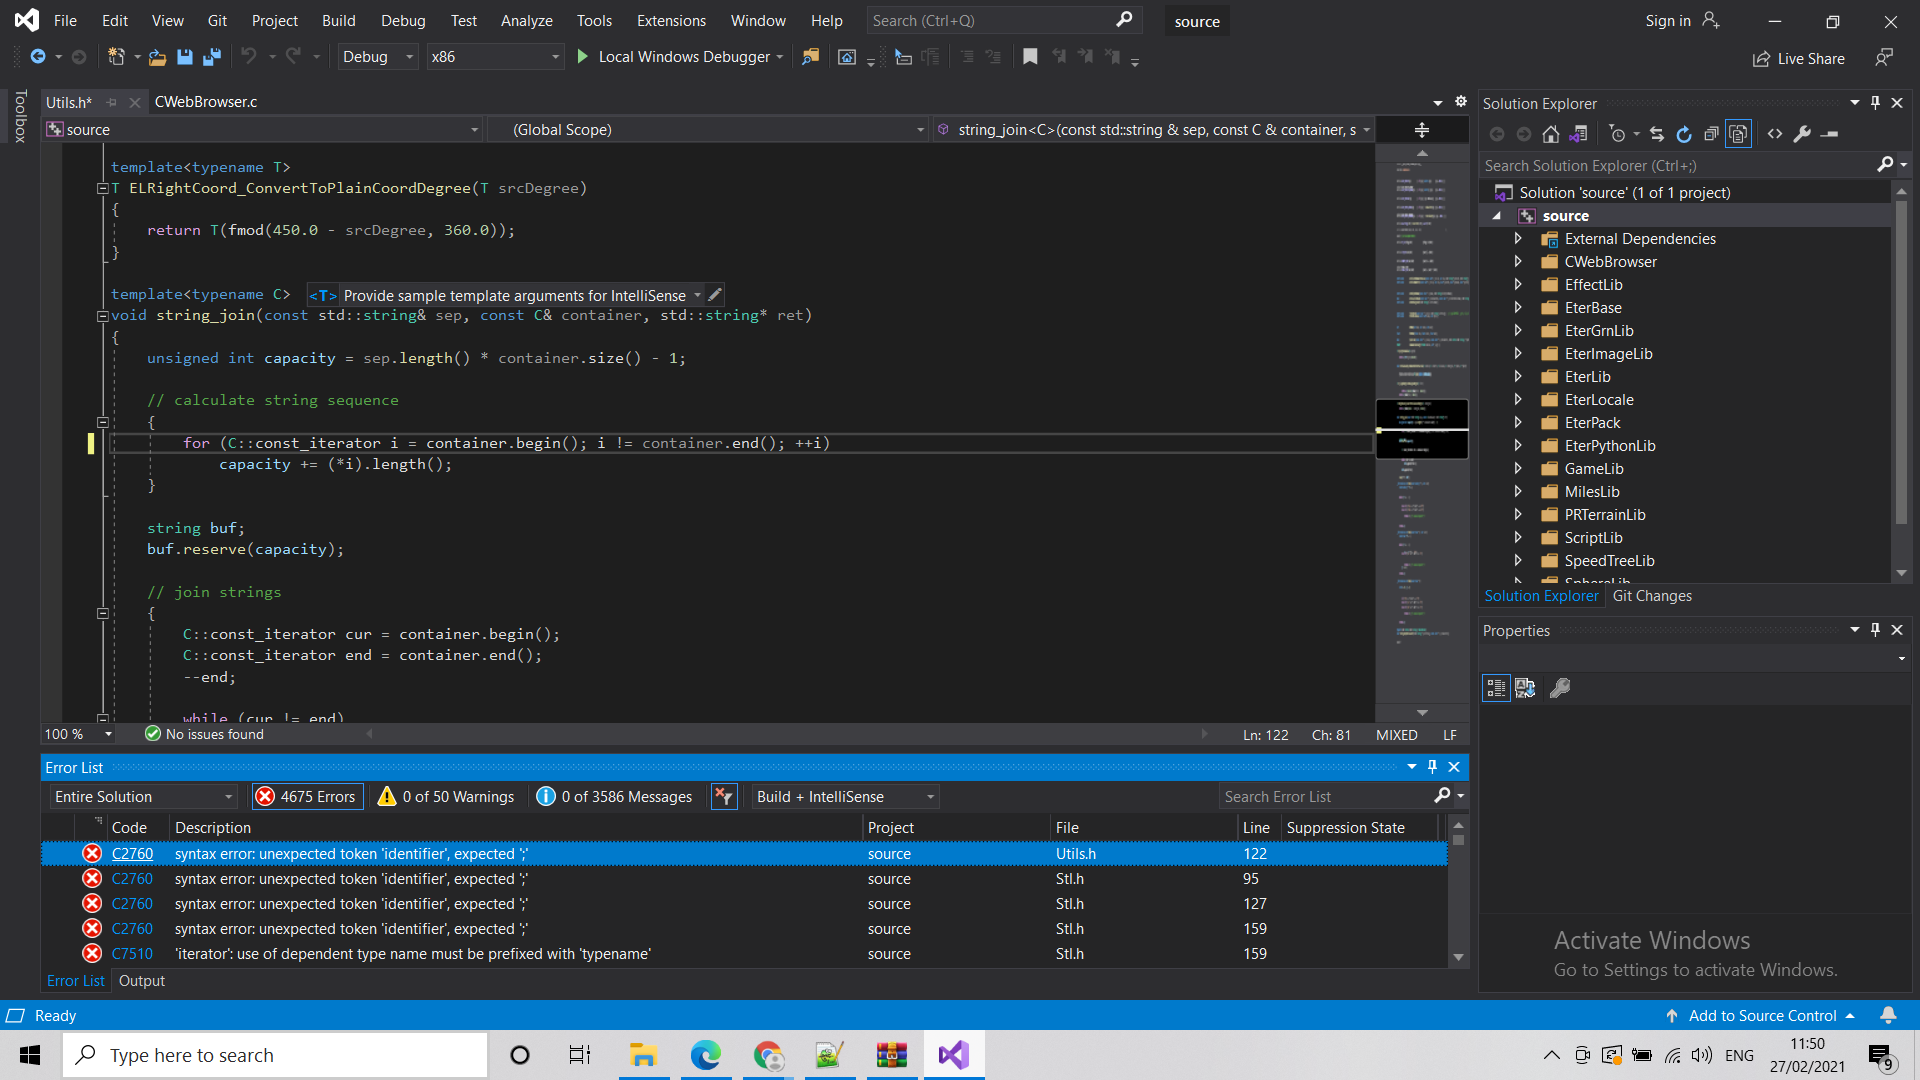Open the Build + IntelliSense dropdown
Viewport: 1920px width, 1080px height.
[846, 797]
